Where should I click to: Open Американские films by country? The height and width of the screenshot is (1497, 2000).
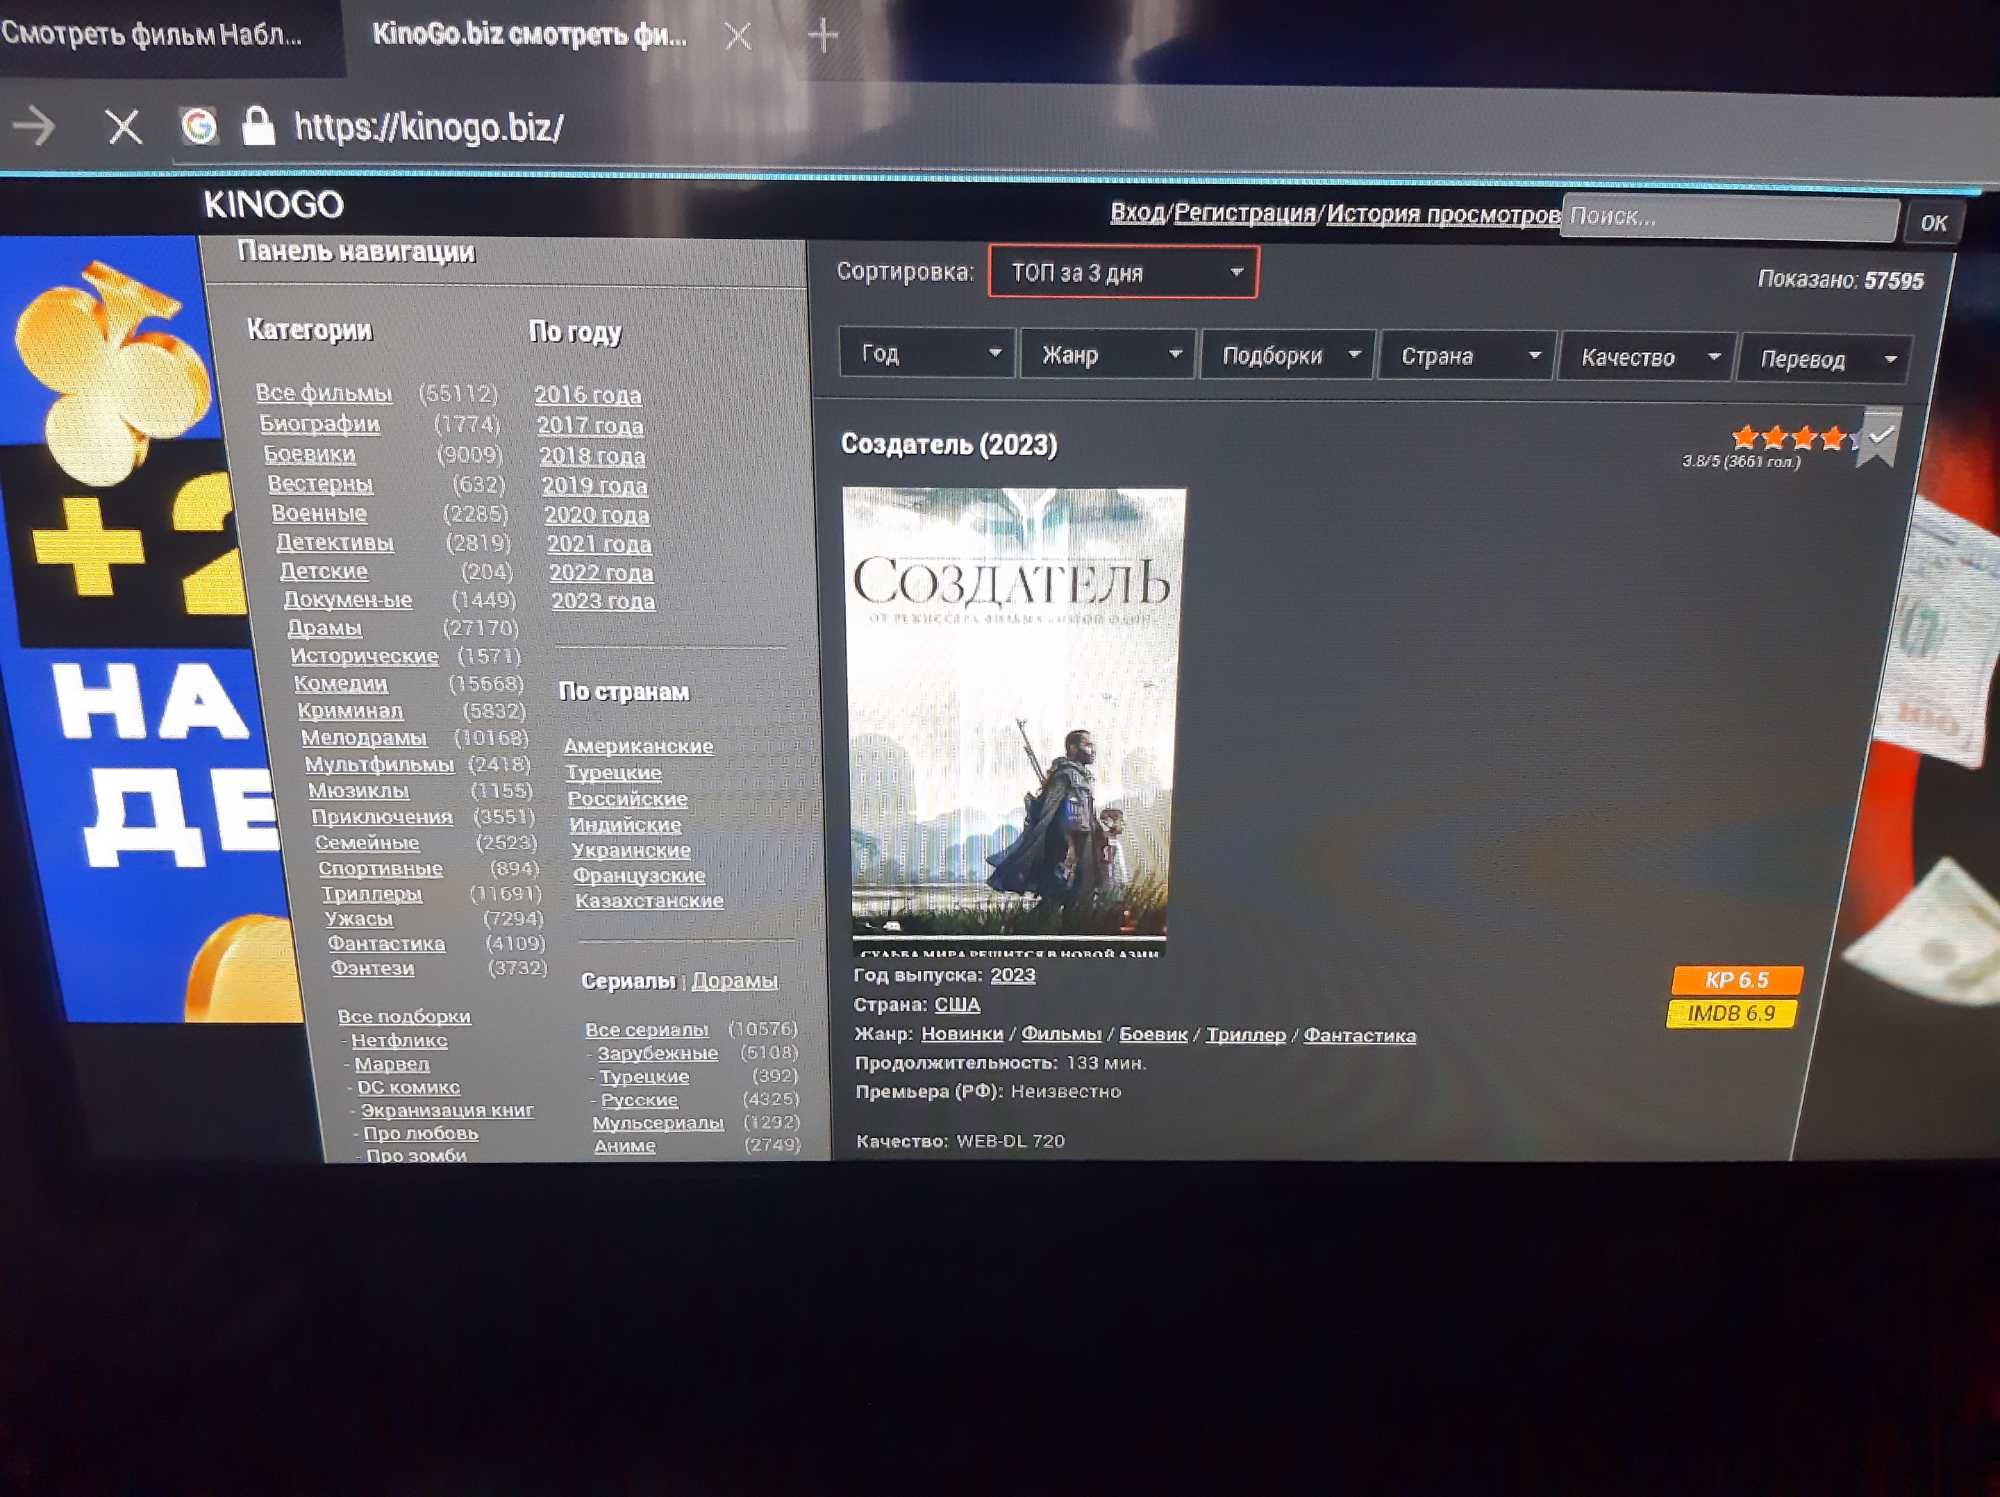(638, 746)
